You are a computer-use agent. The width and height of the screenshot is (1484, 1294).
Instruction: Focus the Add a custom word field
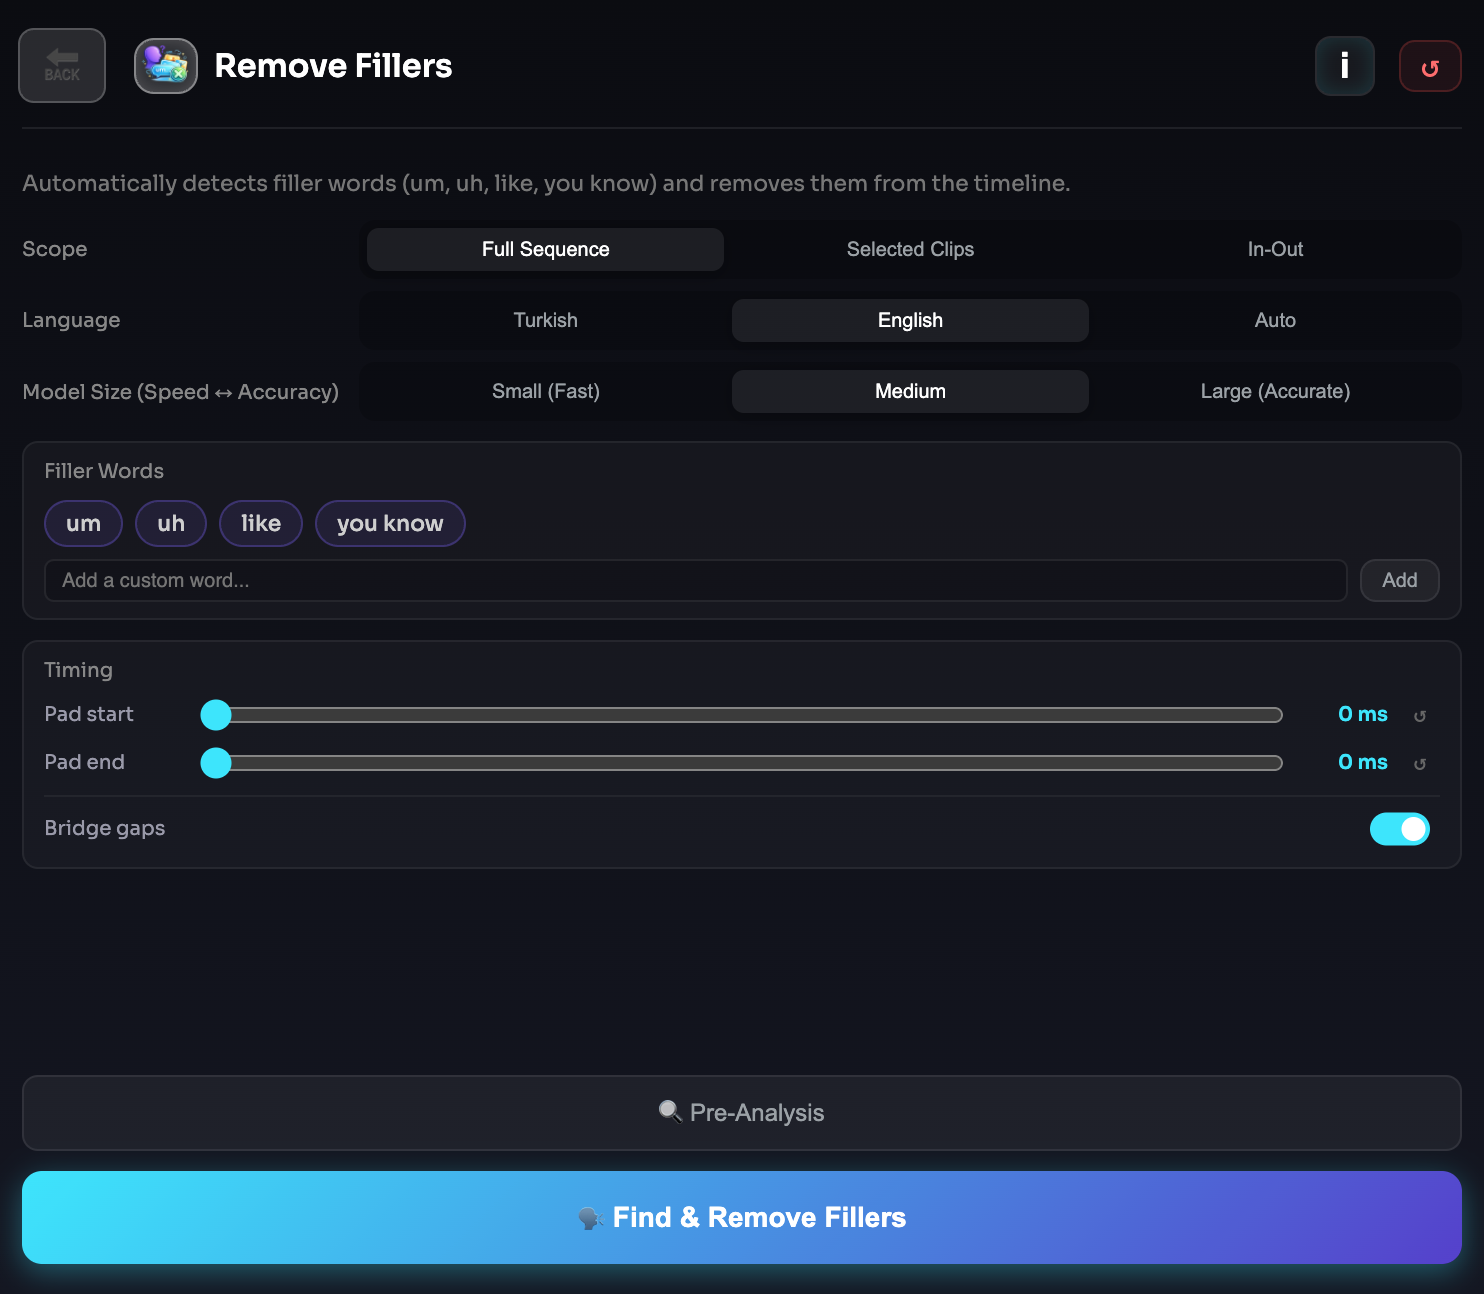(x=695, y=580)
